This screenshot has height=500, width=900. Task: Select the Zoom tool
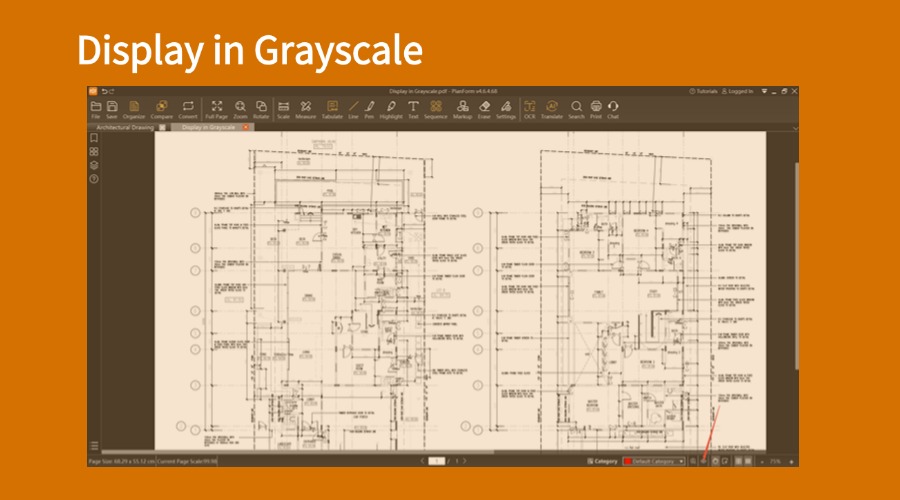click(x=240, y=109)
